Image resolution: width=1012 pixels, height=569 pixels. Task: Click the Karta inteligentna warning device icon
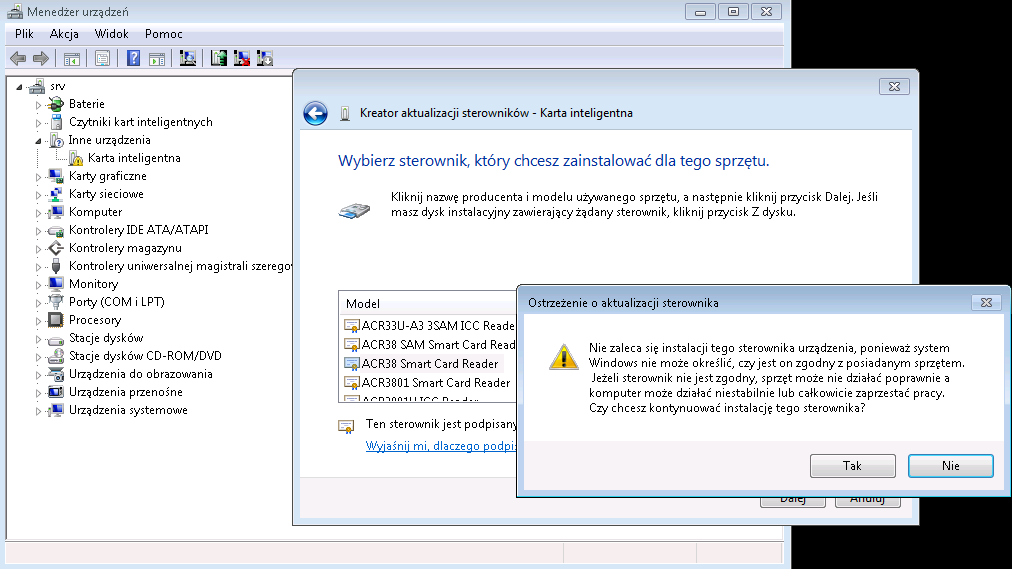[x=76, y=158]
